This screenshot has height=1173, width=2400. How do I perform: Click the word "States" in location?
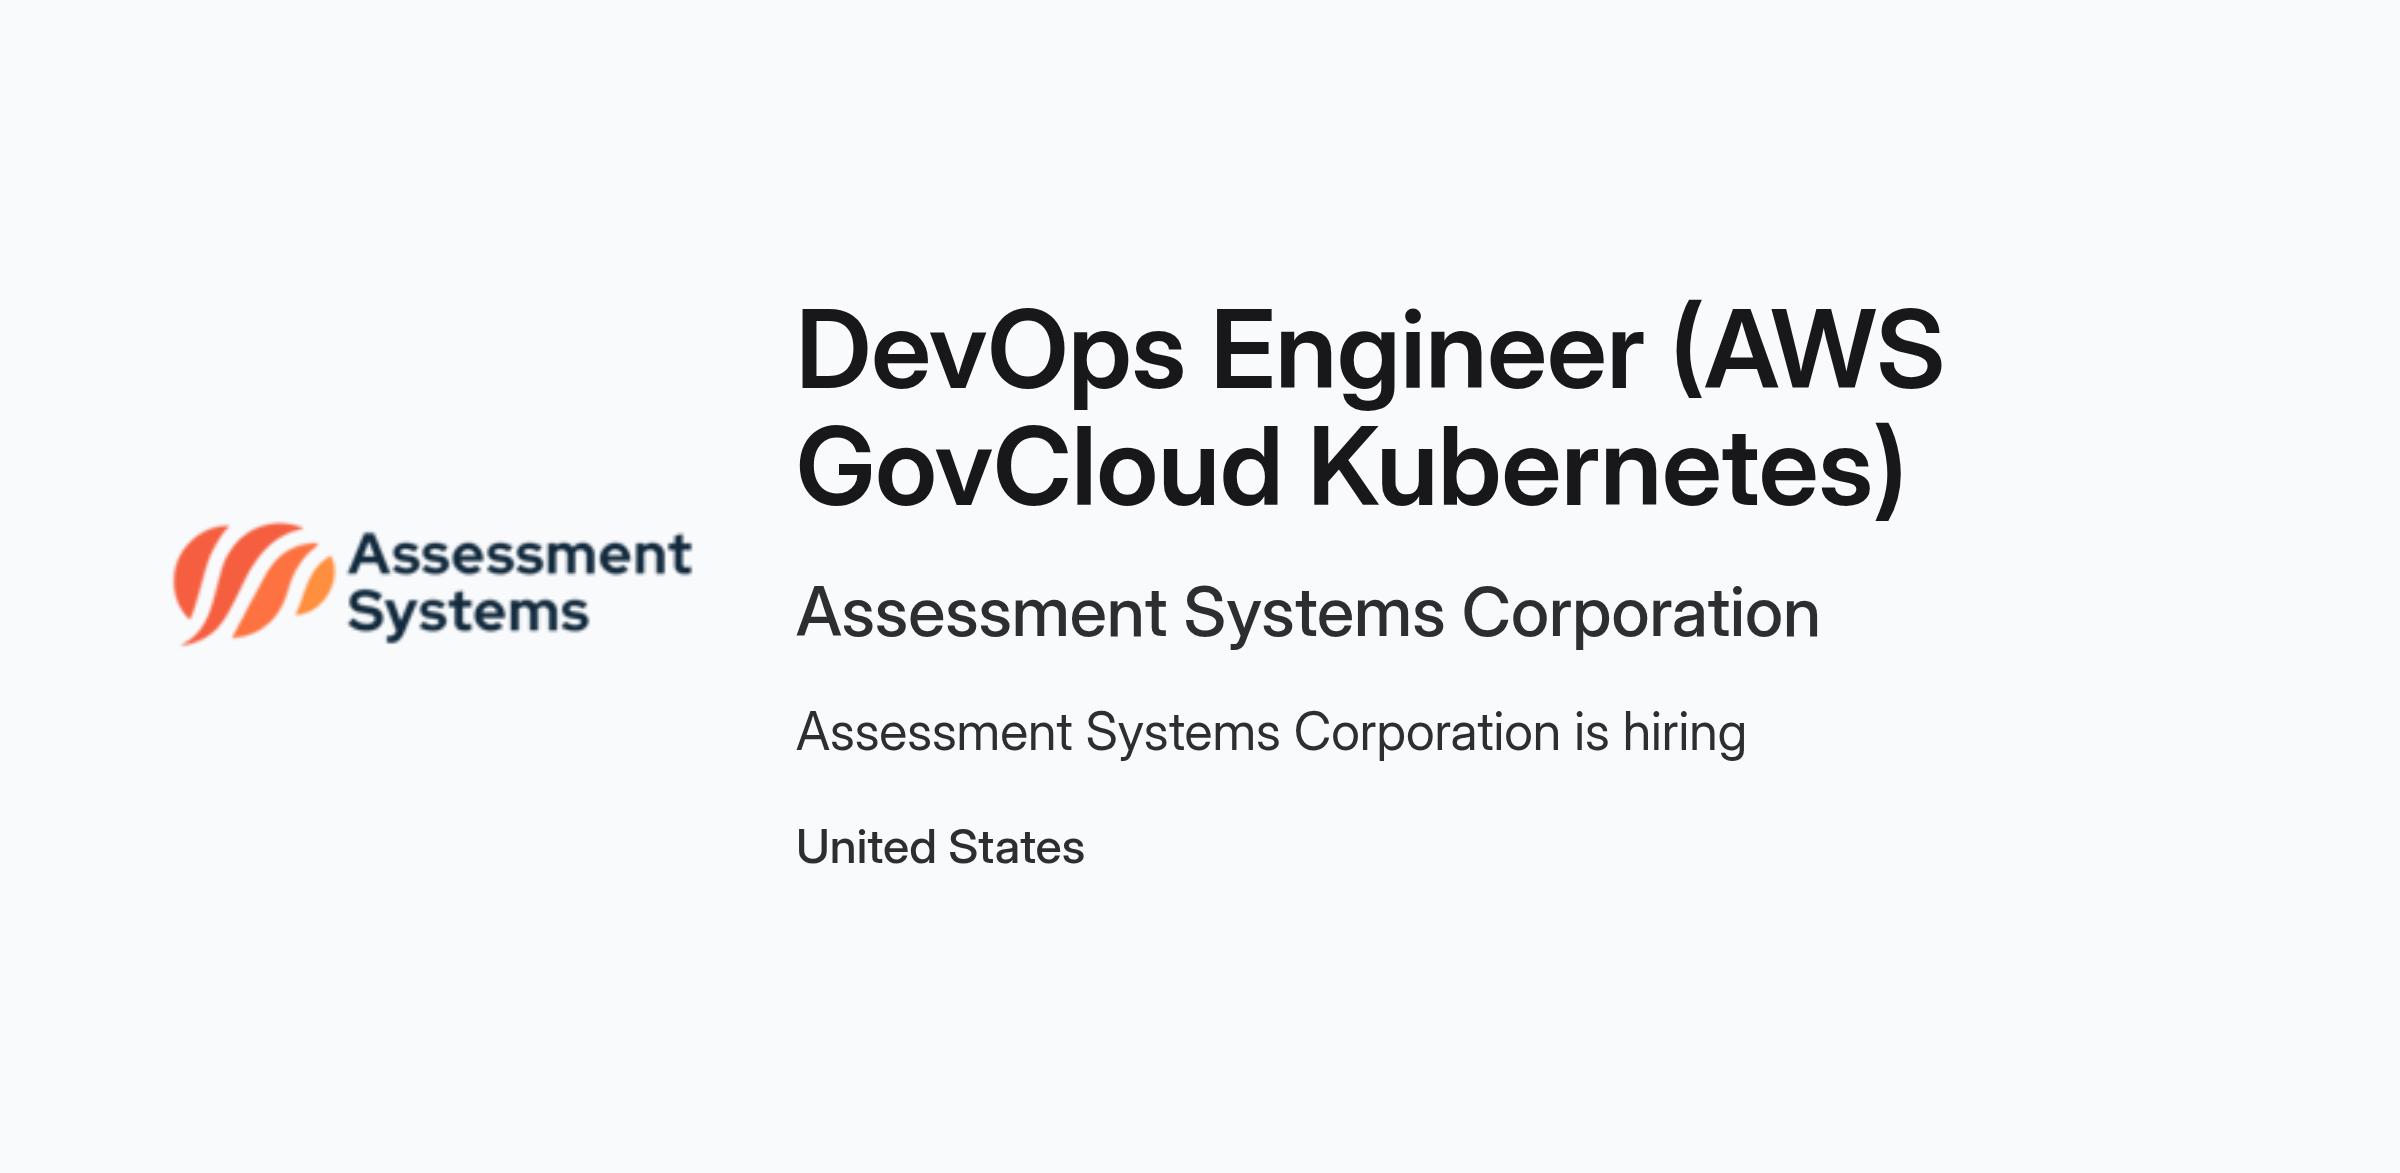tap(1016, 847)
